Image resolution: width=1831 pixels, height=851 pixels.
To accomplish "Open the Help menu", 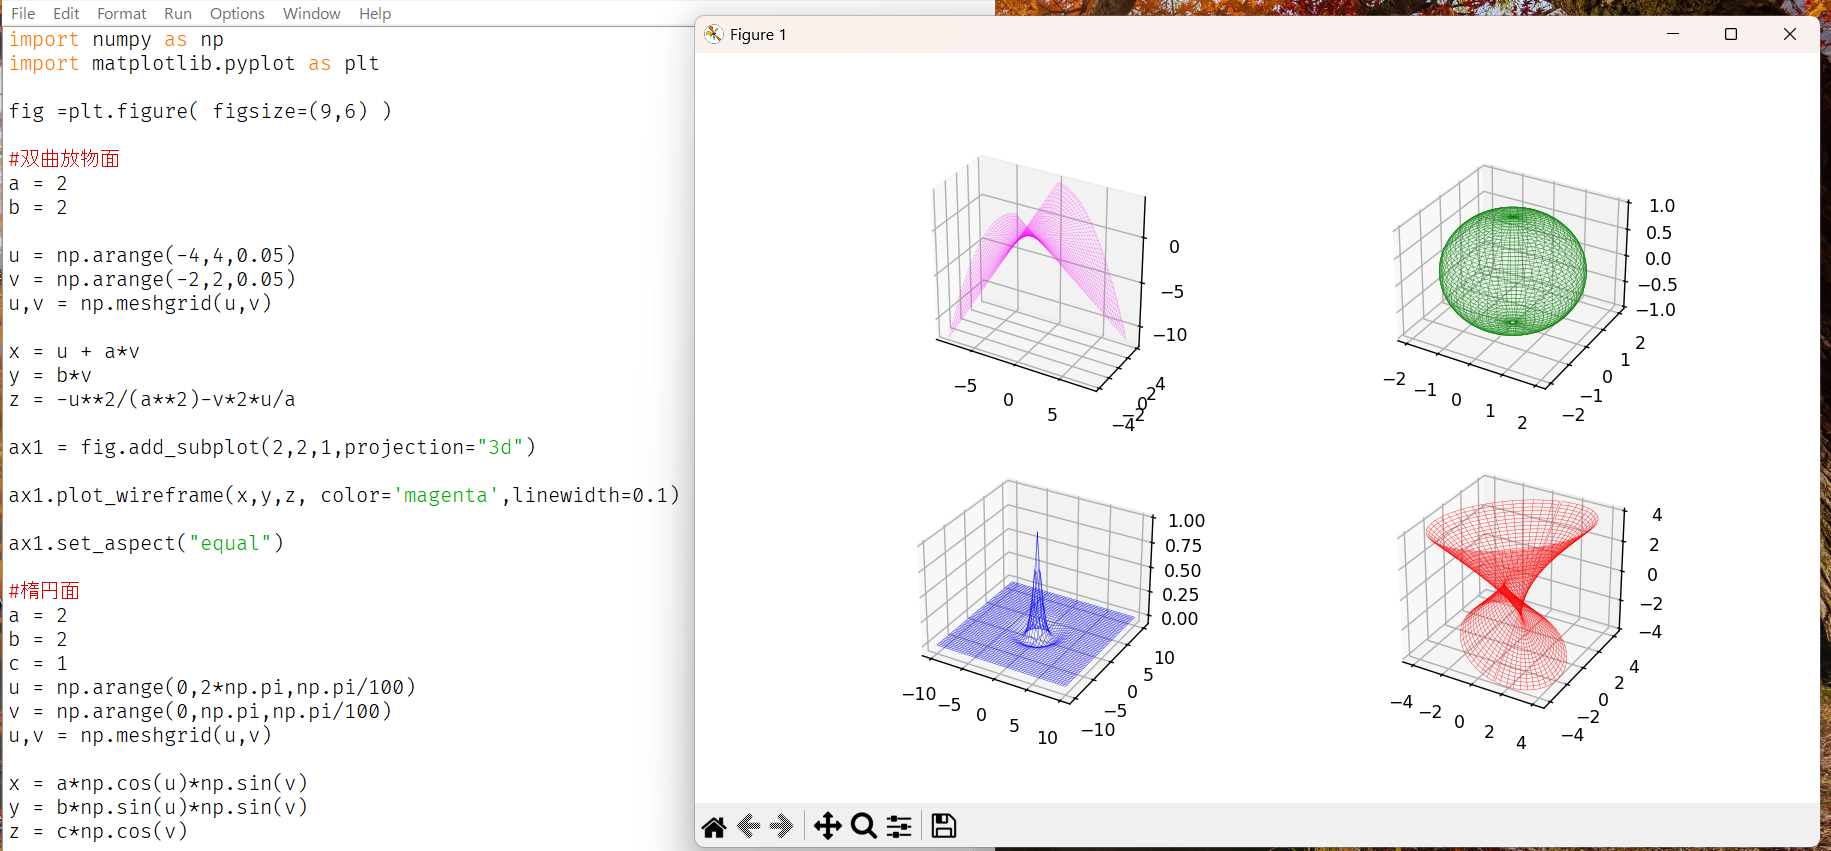I will (375, 13).
